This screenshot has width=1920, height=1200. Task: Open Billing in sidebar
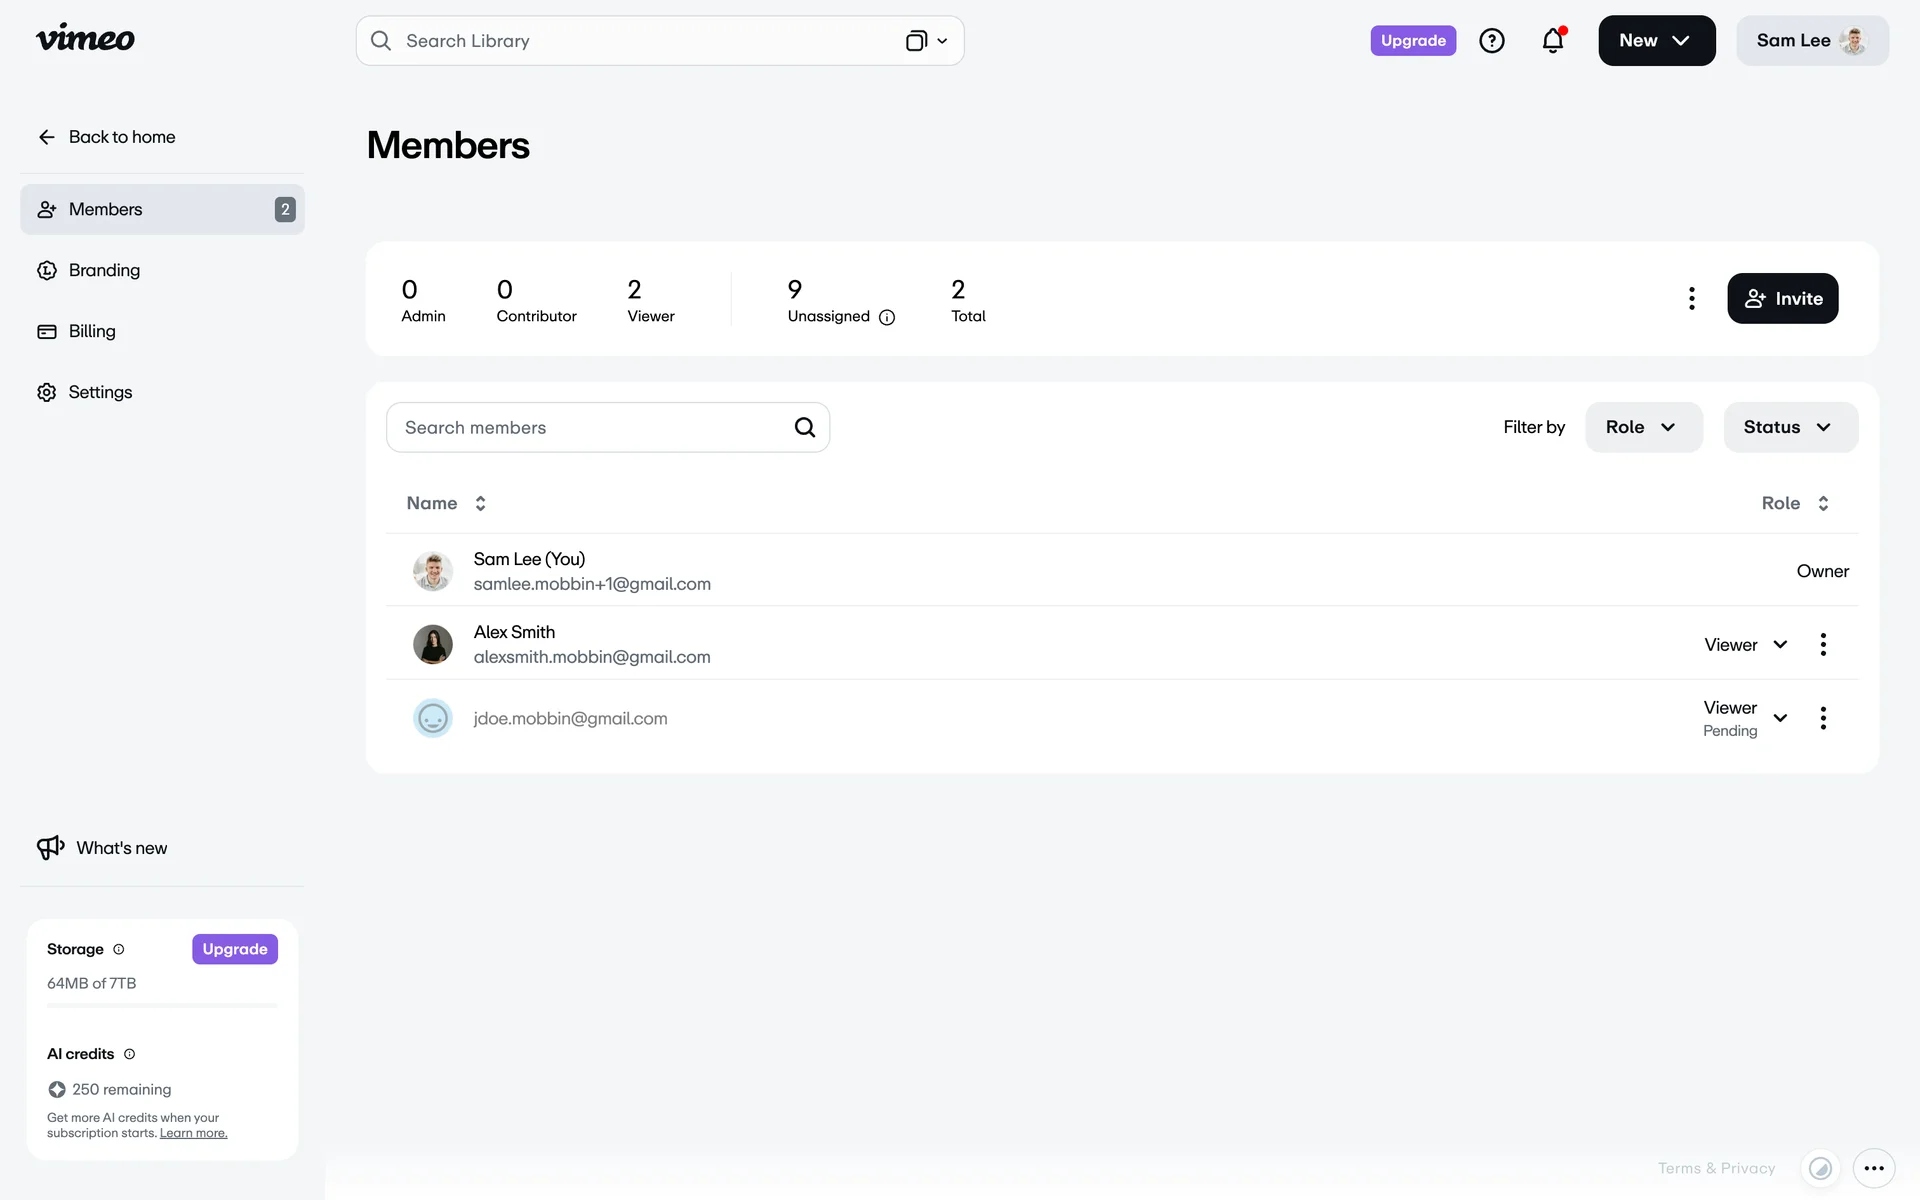pos(92,331)
